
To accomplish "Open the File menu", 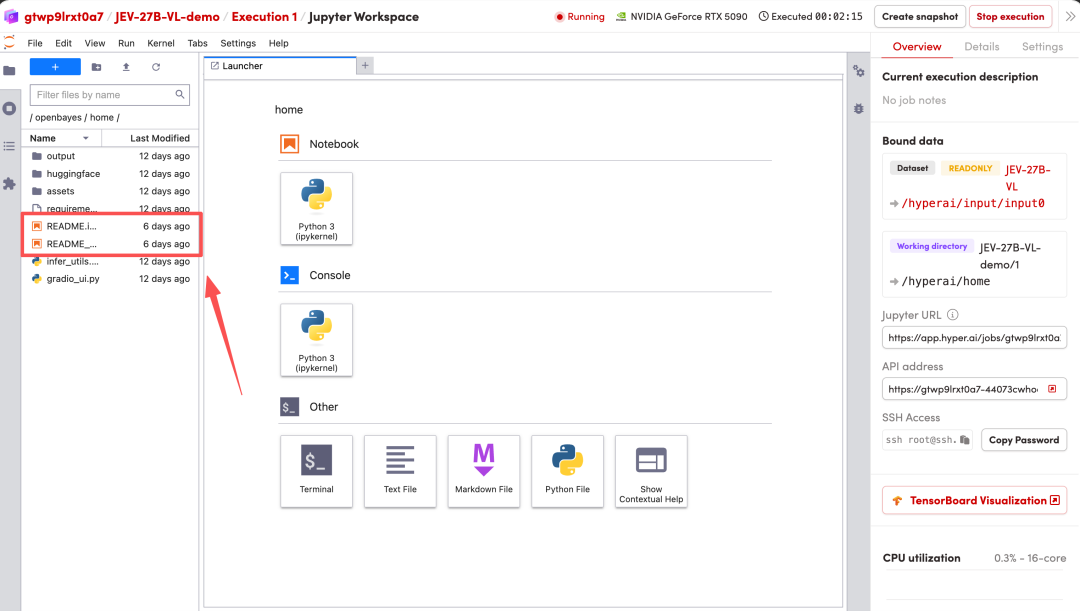I will 35,43.
